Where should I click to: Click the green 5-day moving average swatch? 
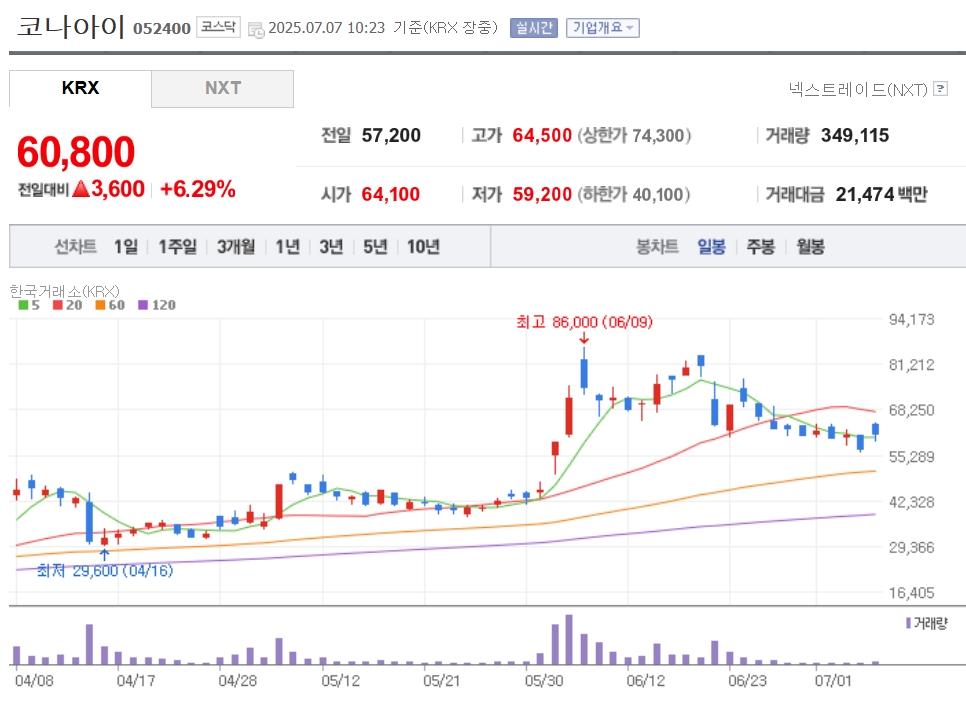[23, 305]
